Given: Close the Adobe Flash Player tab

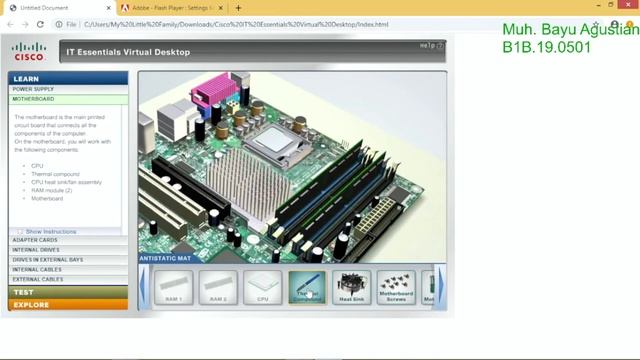Looking at the screenshot, I should 221,8.
